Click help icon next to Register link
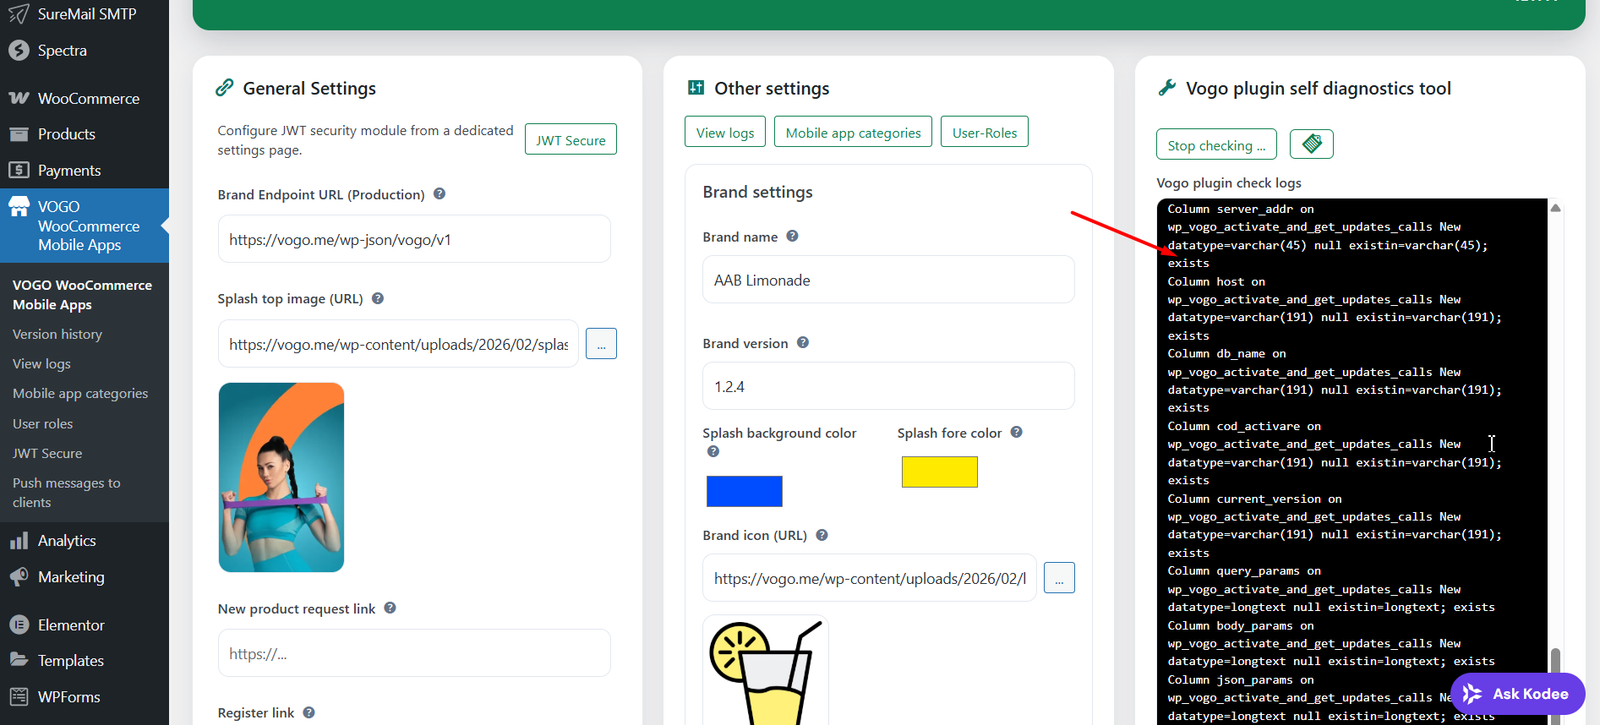The height and width of the screenshot is (725, 1600). click(309, 713)
